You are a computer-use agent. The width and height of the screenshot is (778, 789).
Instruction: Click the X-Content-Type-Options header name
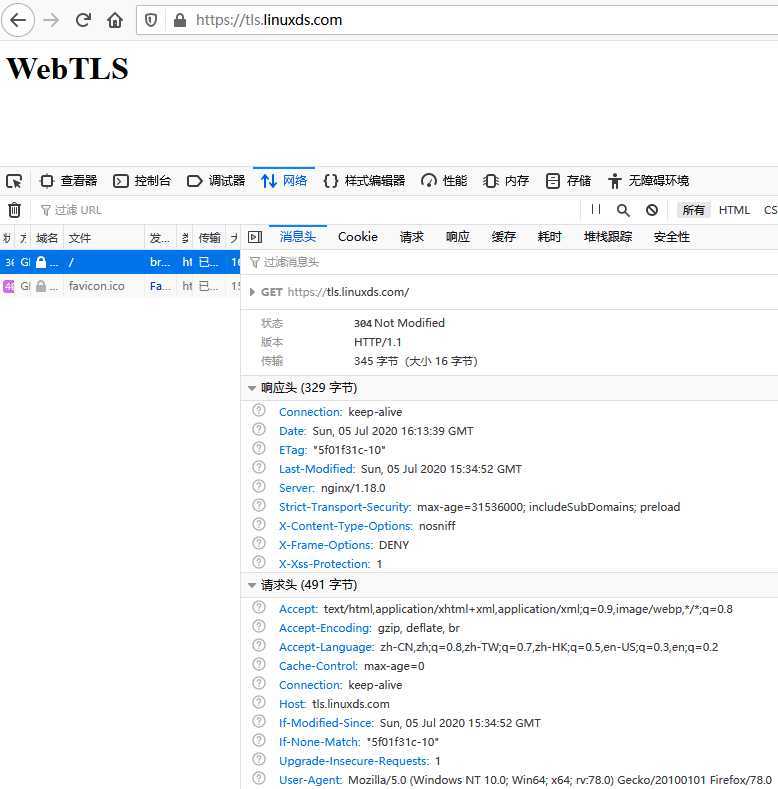click(346, 526)
